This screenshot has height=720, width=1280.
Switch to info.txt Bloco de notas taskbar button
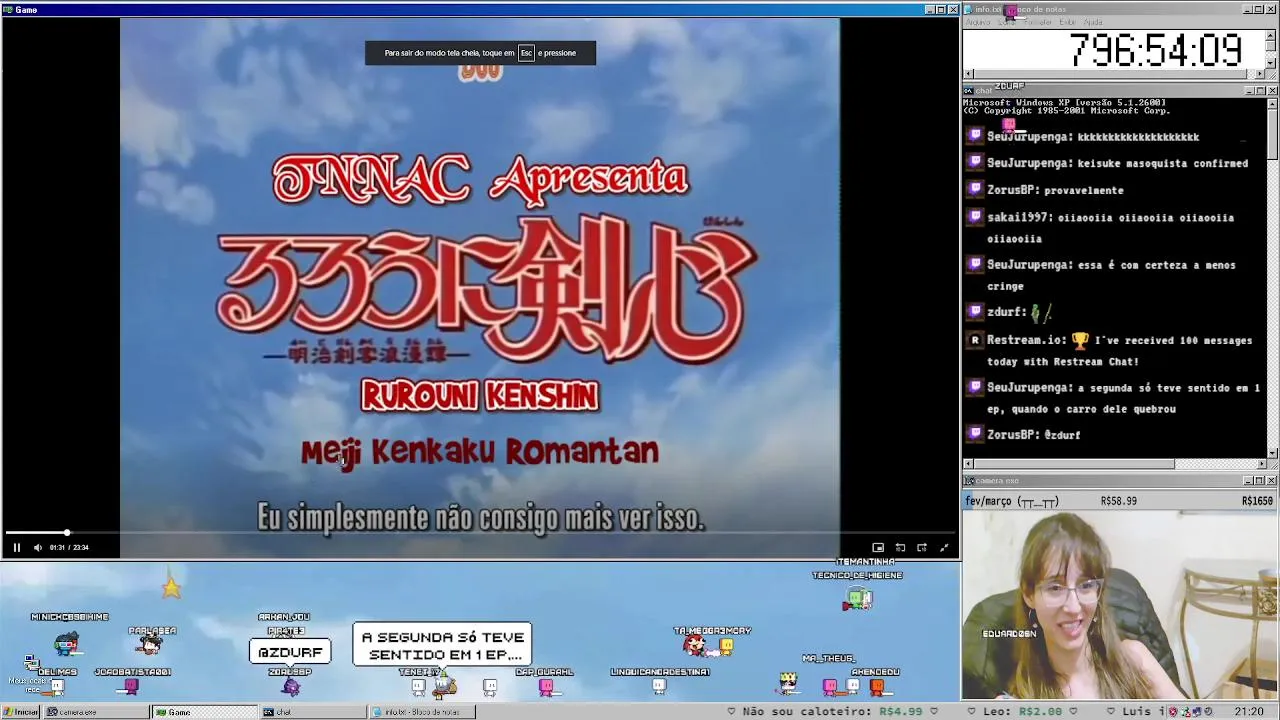[x=421, y=712]
